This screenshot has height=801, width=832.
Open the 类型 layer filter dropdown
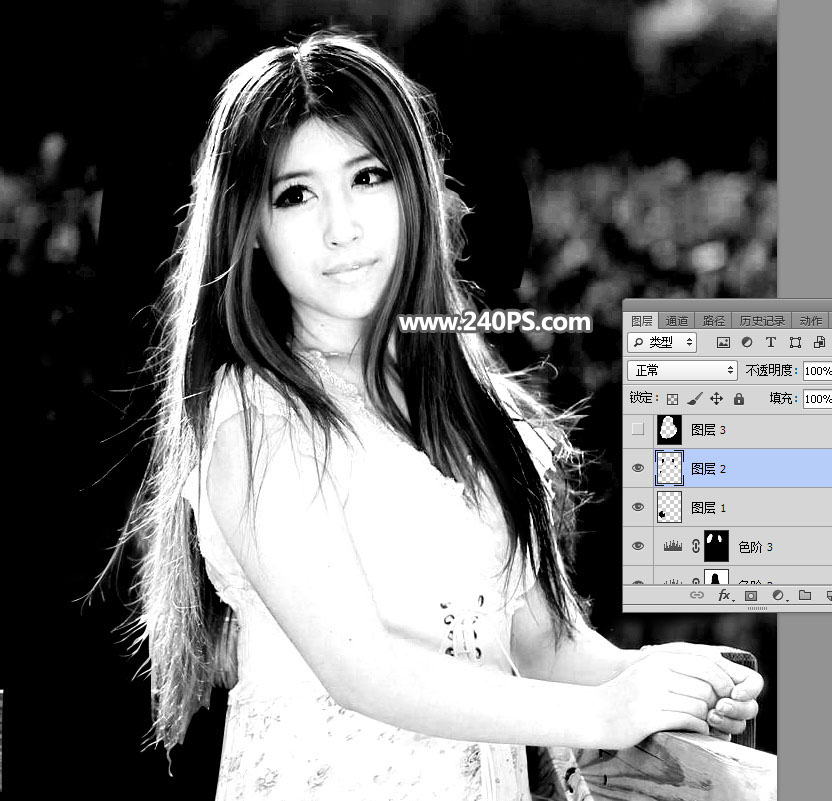click(662, 343)
